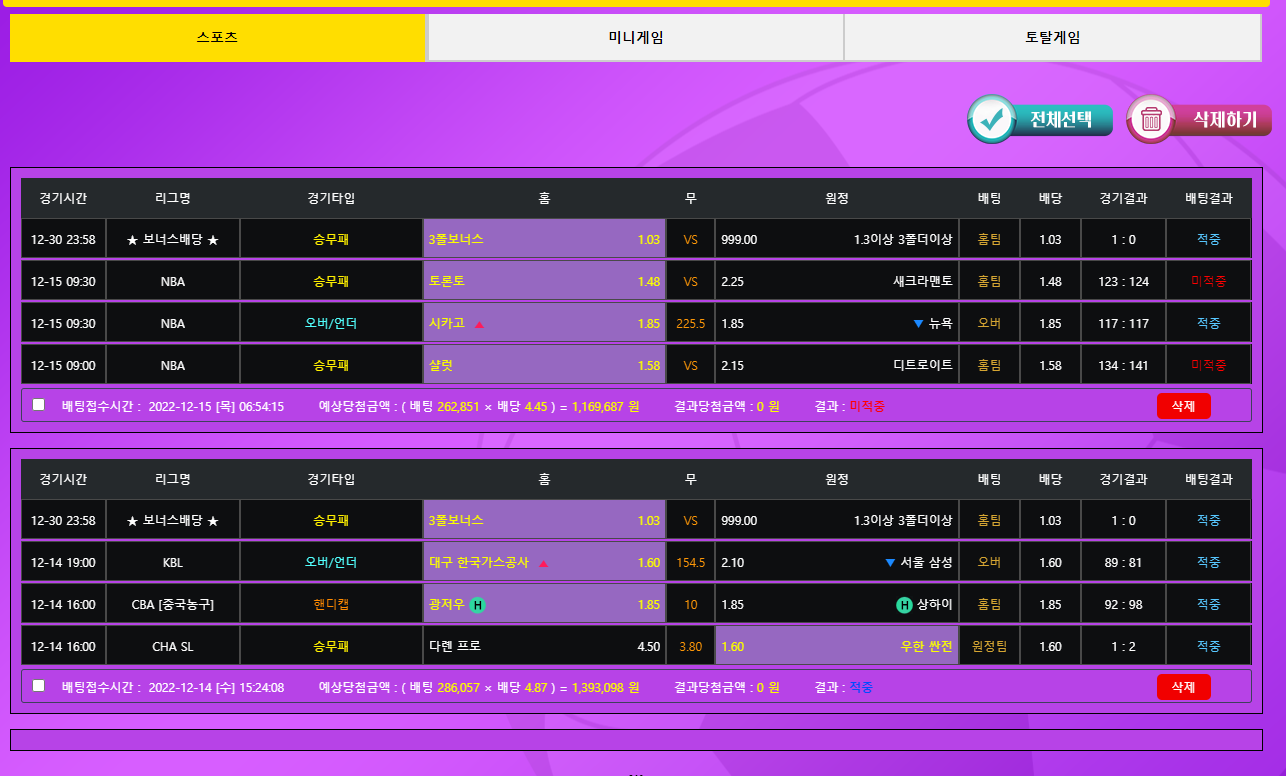Click the green H badge next to 광저우
This screenshot has height=776, width=1286.
click(478, 605)
